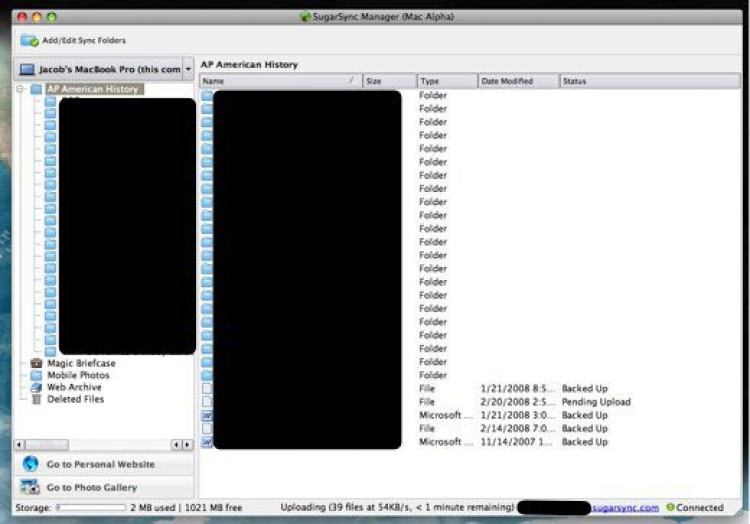Click the "2 MB used | 1021 MB free" text

click(186, 508)
